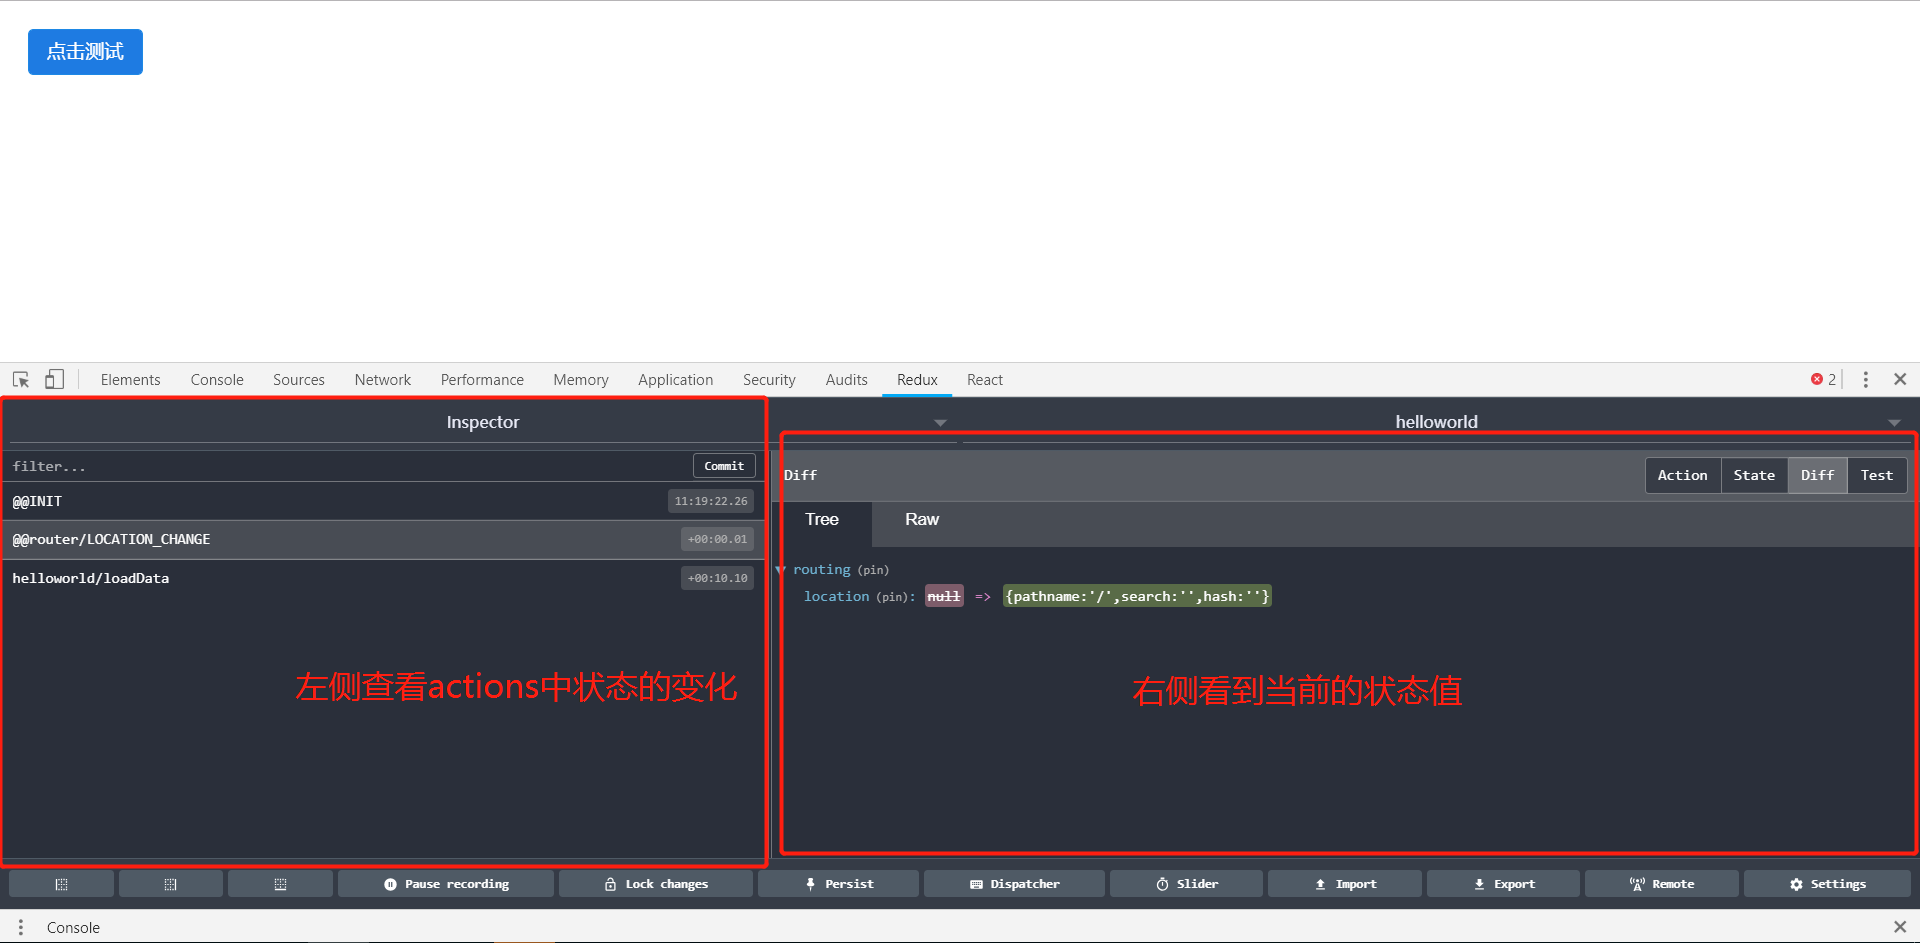Open the Test view
1920x943 pixels.
1877,476
